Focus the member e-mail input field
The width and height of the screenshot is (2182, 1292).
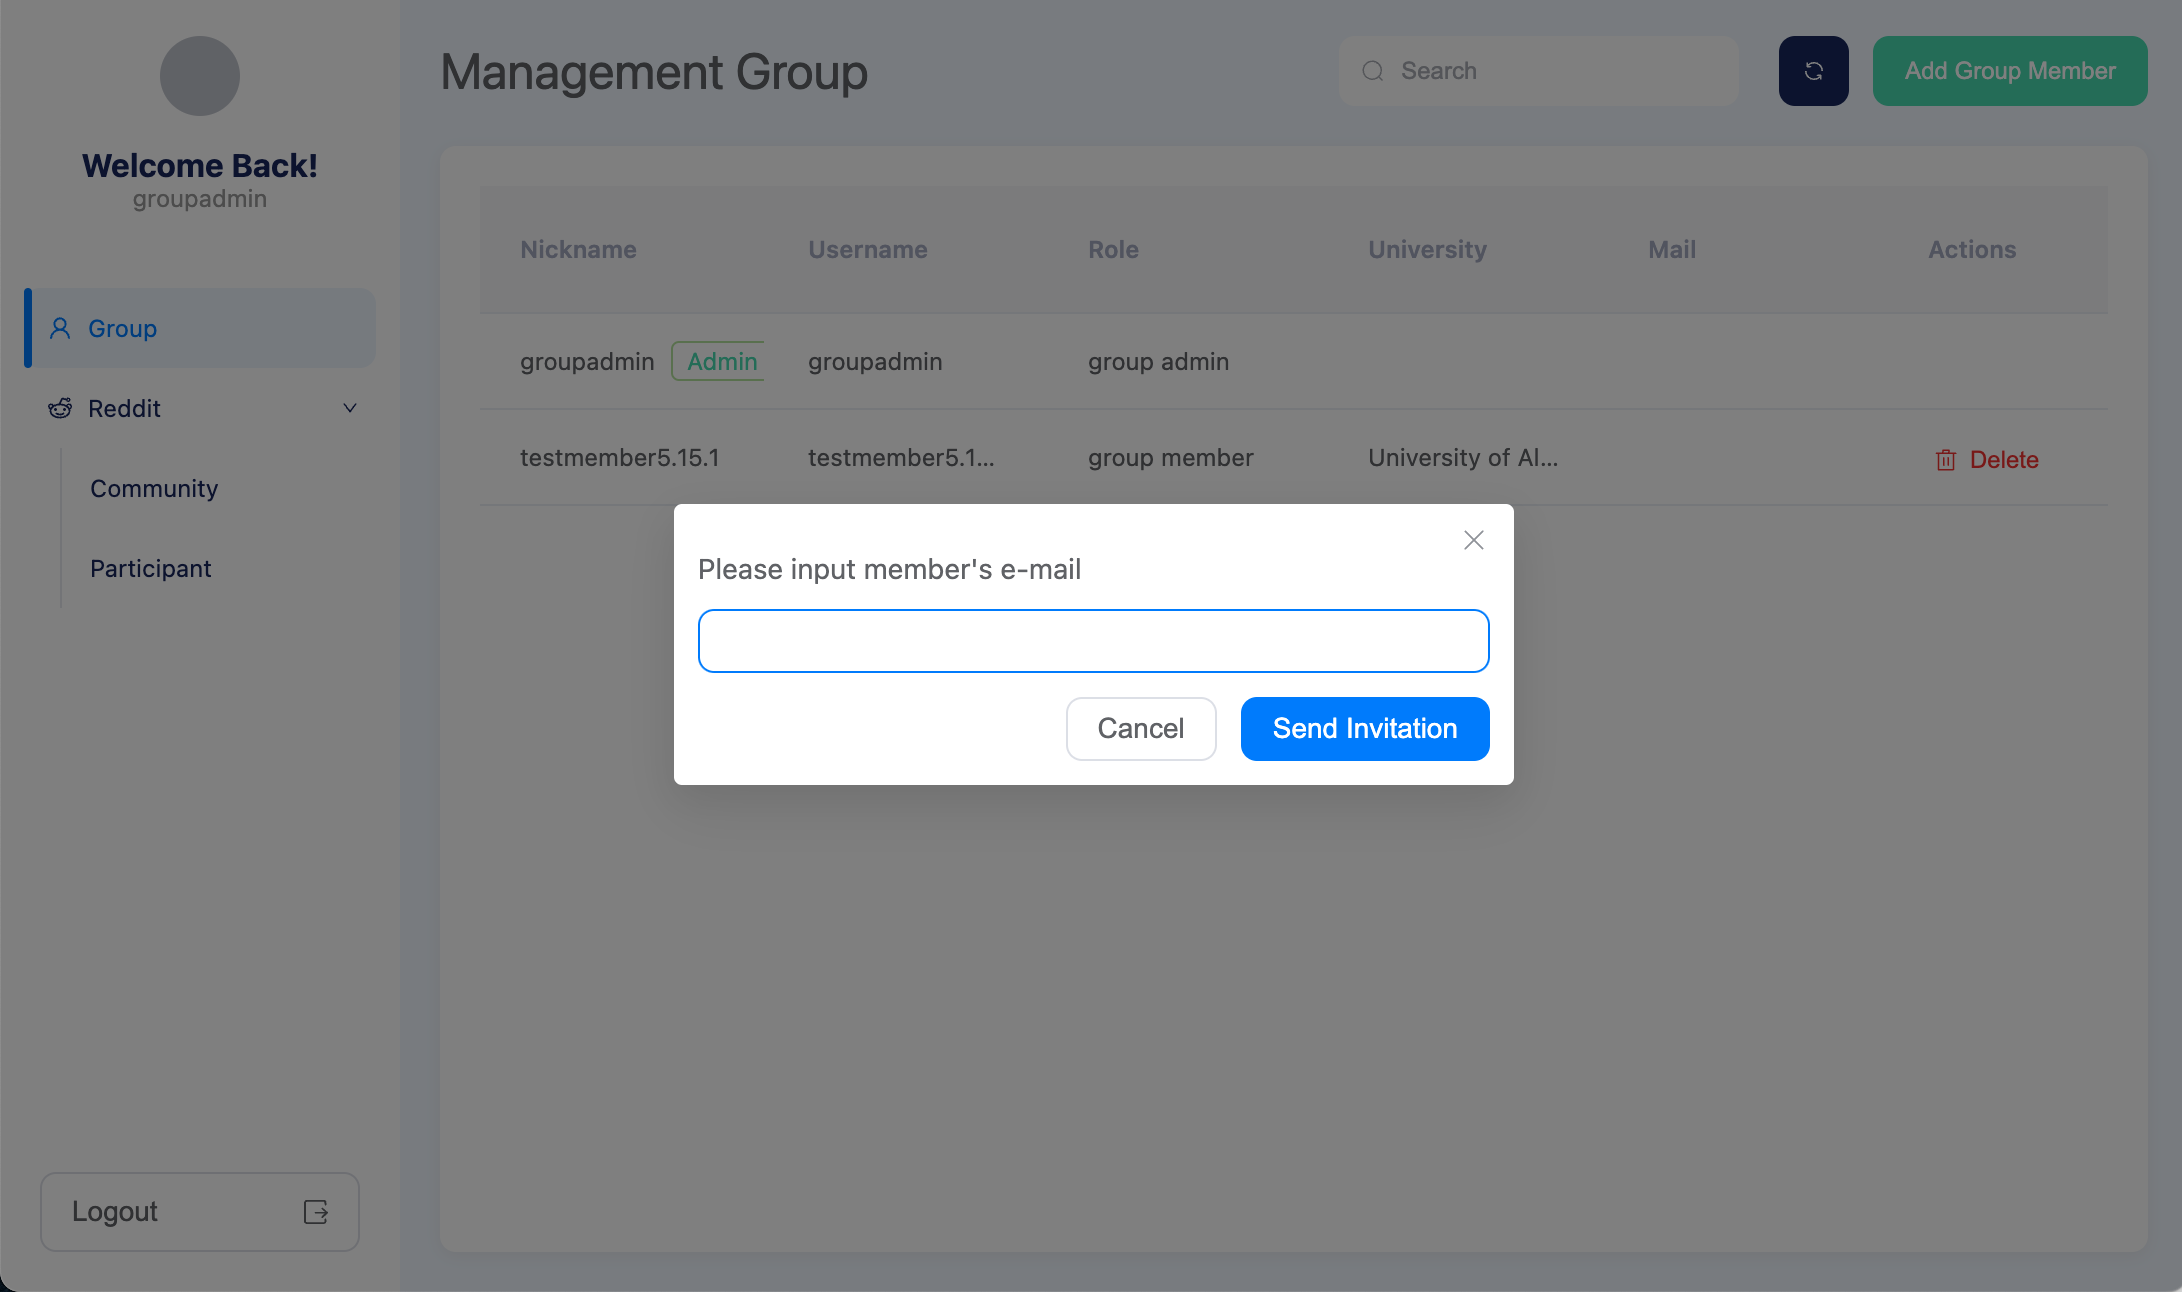1093,641
